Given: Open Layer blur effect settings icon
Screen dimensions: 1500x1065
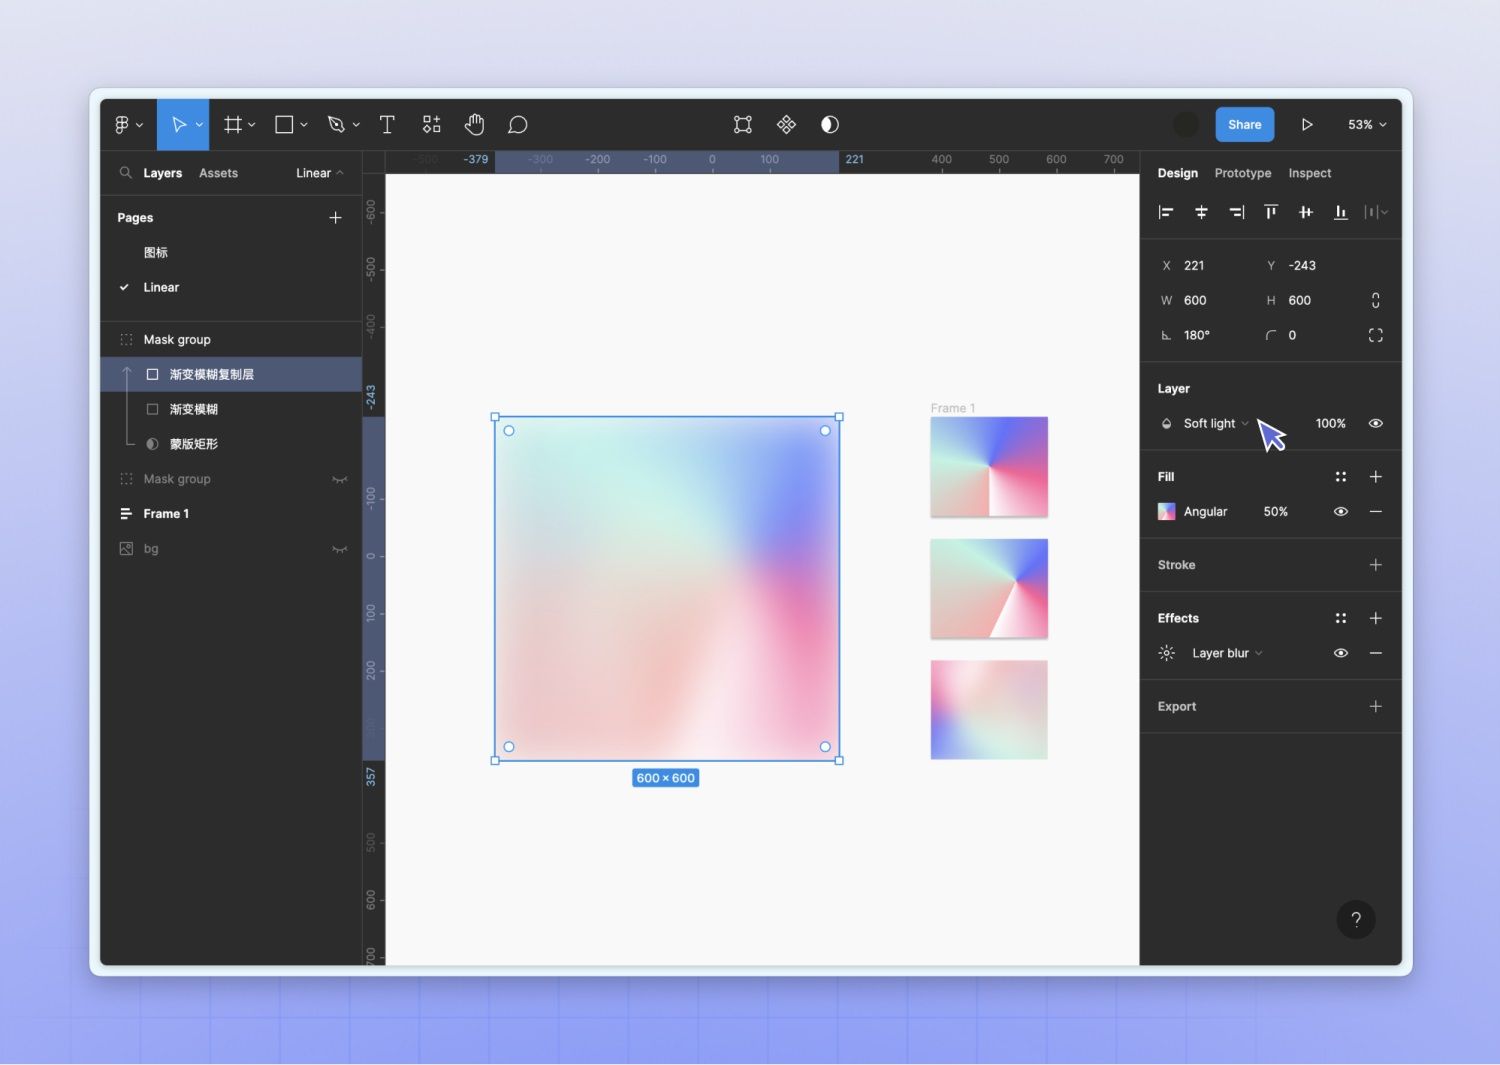Looking at the screenshot, I should click(1166, 653).
